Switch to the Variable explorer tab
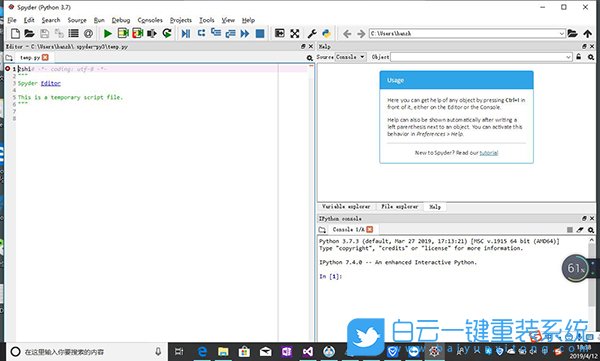 (346, 207)
